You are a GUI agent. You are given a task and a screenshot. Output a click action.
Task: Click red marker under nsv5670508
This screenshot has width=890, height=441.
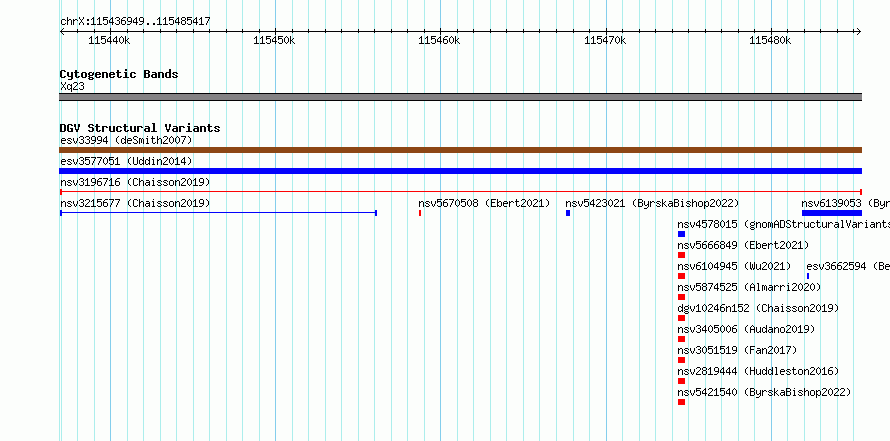tap(419, 213)
